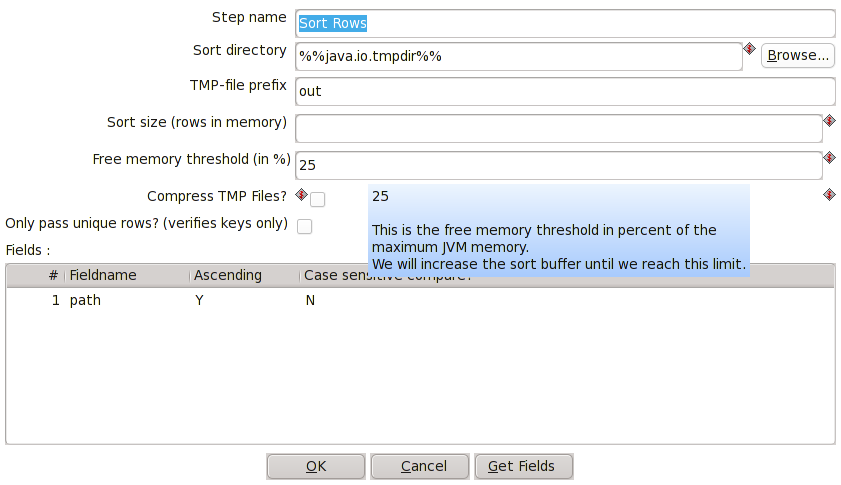
Task: Click the Free memory threshold input
Action: tap(559, 165)
